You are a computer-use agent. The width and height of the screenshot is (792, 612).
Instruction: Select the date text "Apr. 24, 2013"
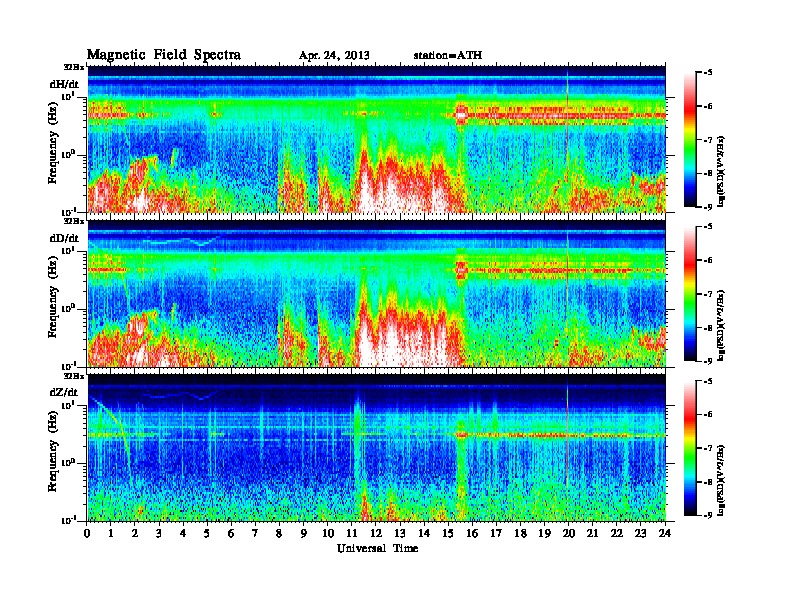coord(334,56)
